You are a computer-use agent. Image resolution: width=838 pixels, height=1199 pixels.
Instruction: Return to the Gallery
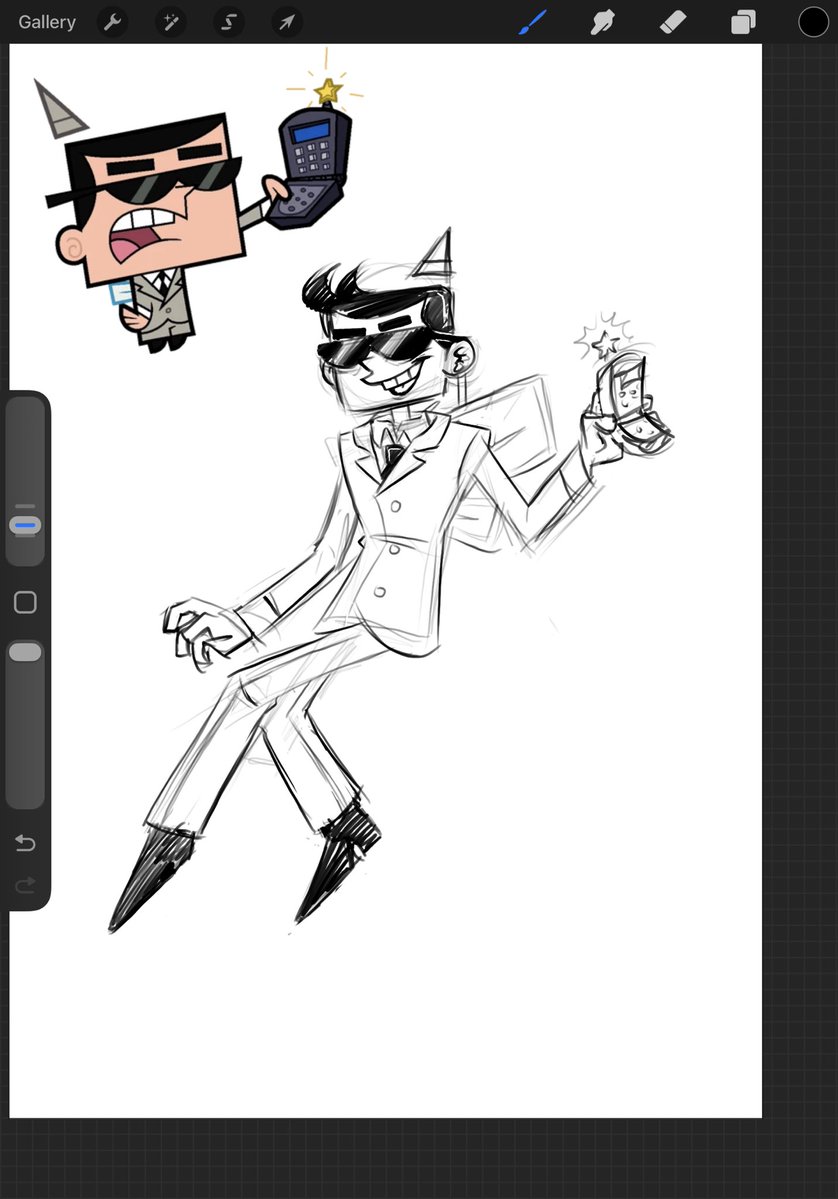pyautogui.click(x=47, y=22)
